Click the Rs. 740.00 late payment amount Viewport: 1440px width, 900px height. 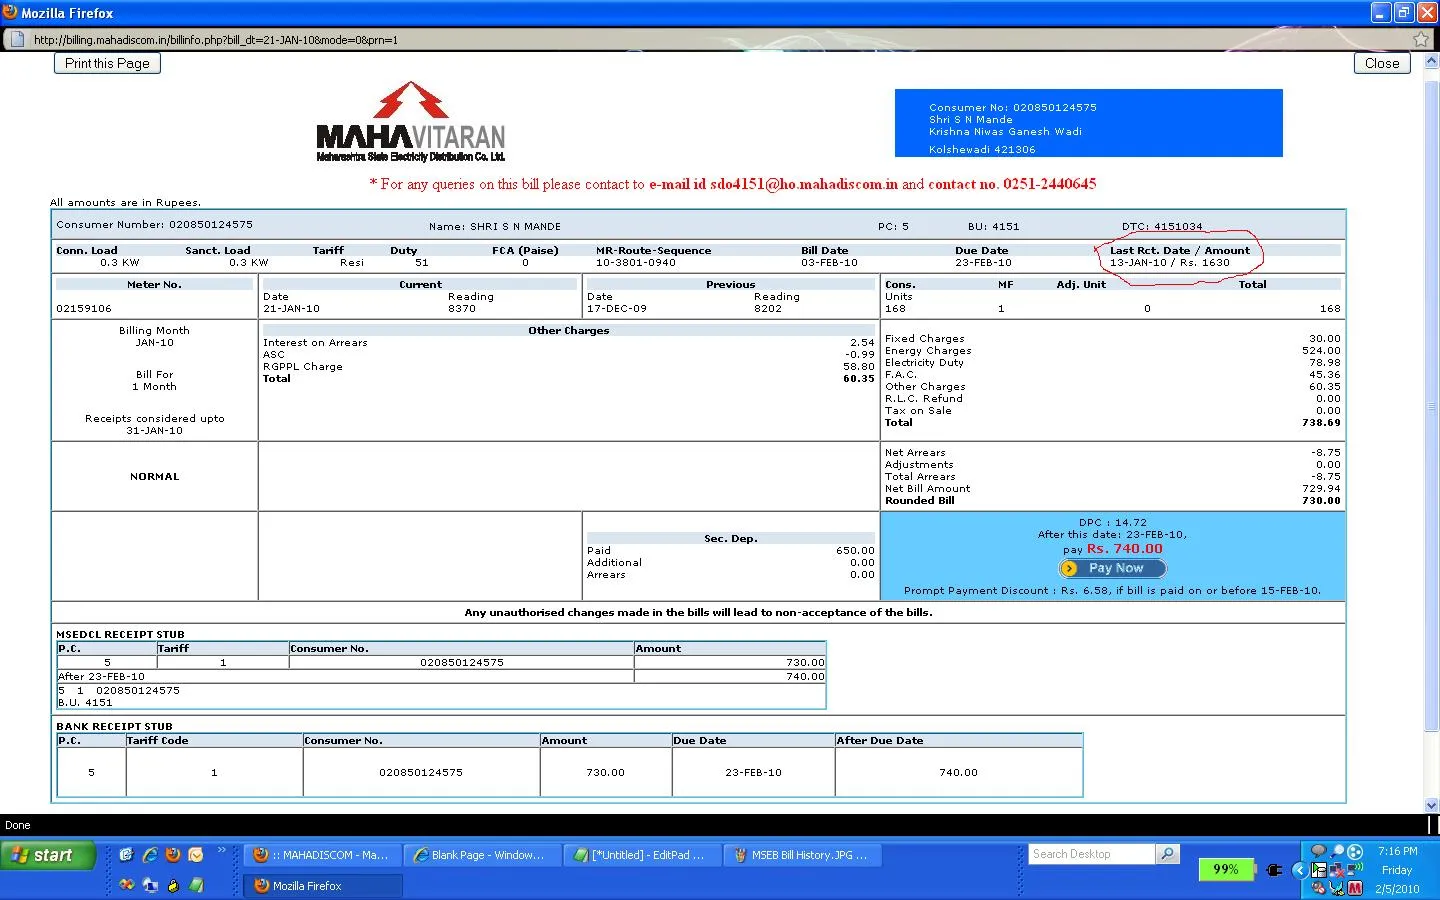1125,549
